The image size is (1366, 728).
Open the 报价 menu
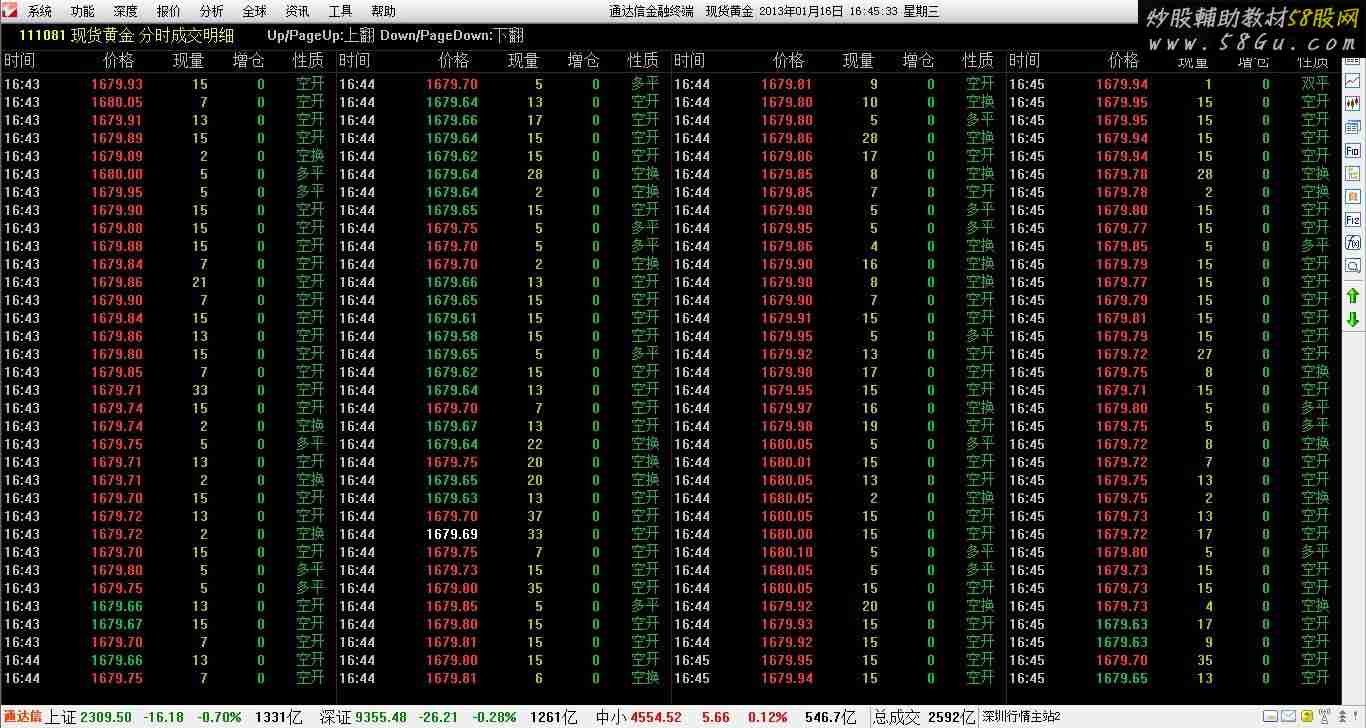(169, 12)
